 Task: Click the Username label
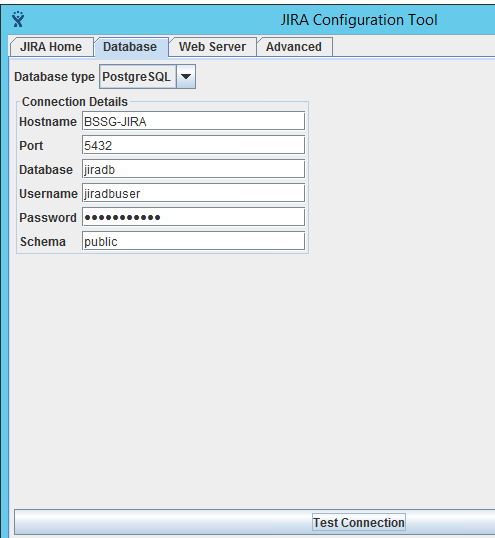tap(48, 194)
